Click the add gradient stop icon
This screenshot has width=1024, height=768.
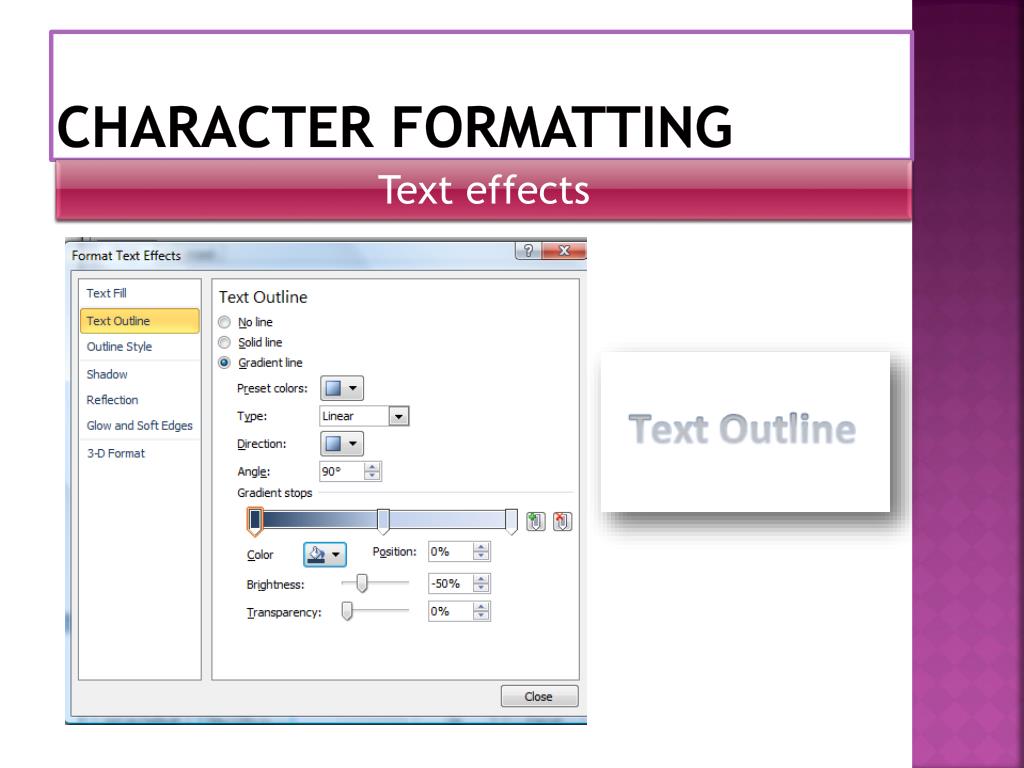(x=536, y=521)
